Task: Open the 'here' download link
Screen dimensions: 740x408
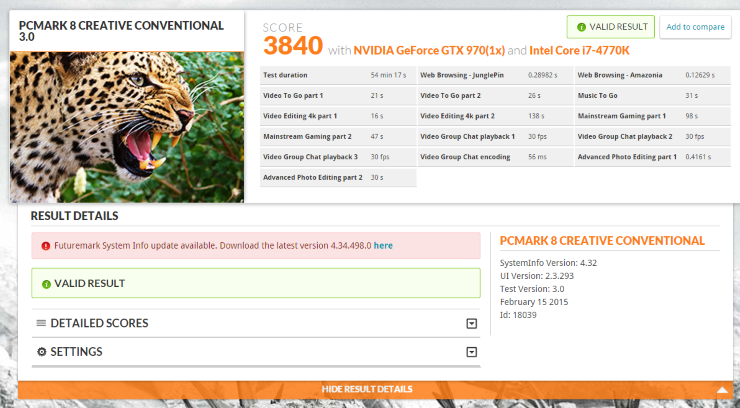Action: coord(383,245)
